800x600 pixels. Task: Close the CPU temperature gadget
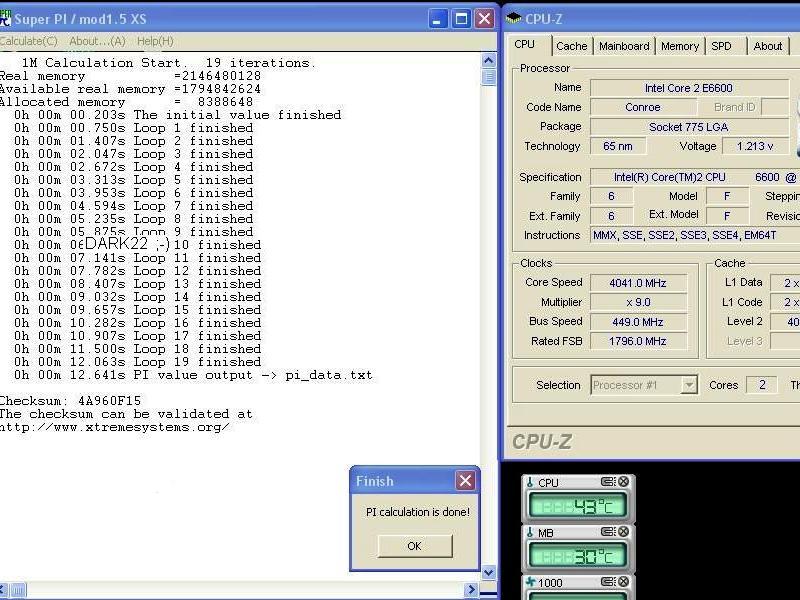(623, 482)
